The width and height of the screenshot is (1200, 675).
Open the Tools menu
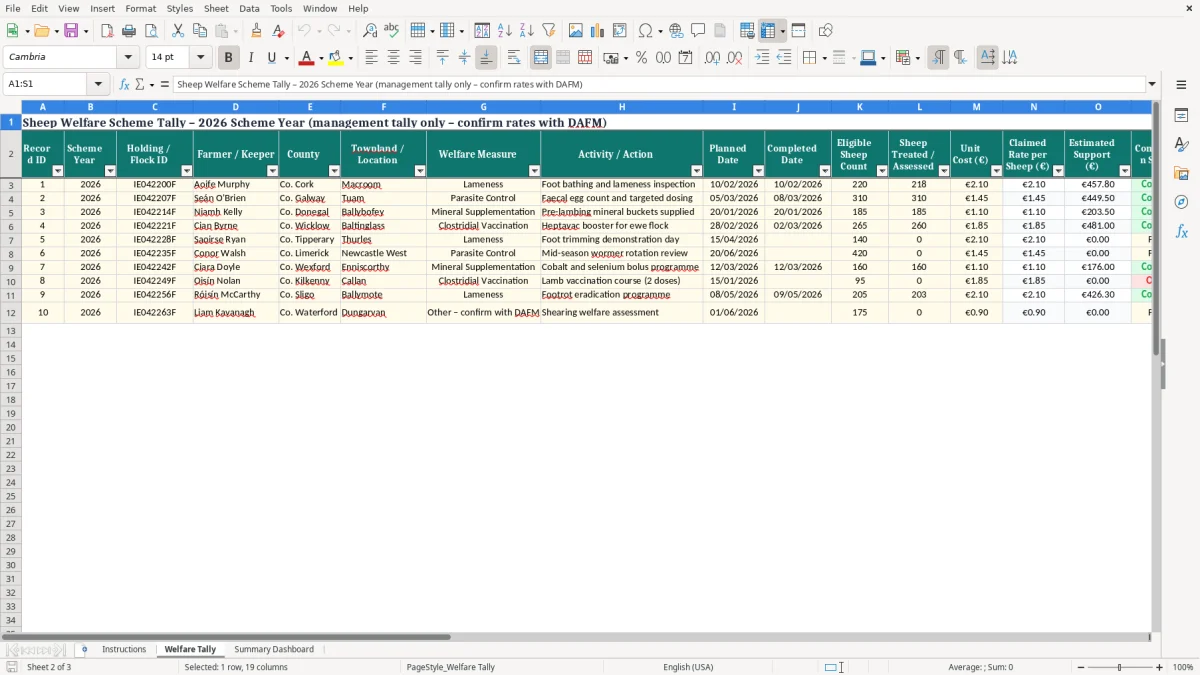click(281, 8)
